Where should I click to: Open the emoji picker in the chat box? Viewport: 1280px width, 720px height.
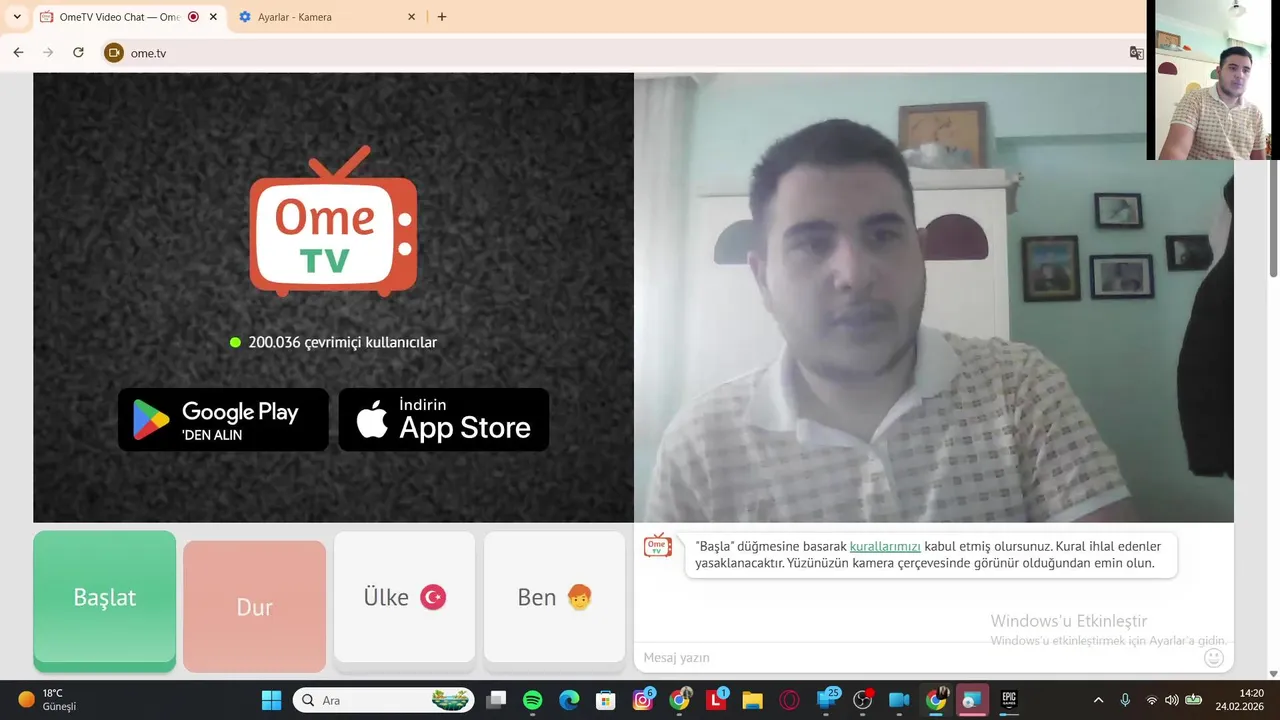point(1213,657)
